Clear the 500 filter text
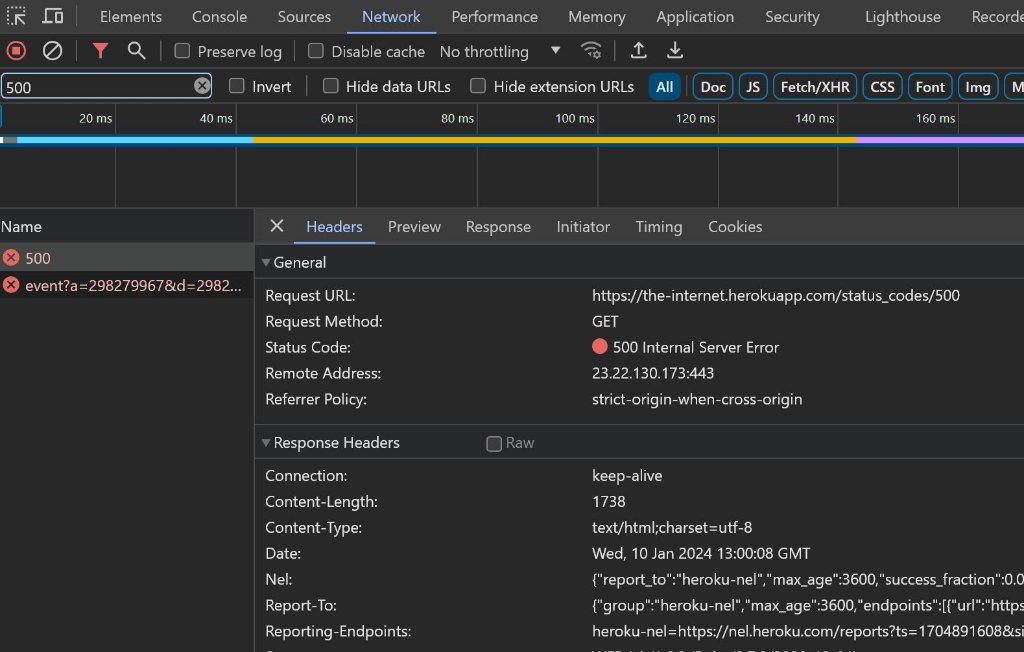 tap(201, 86)
